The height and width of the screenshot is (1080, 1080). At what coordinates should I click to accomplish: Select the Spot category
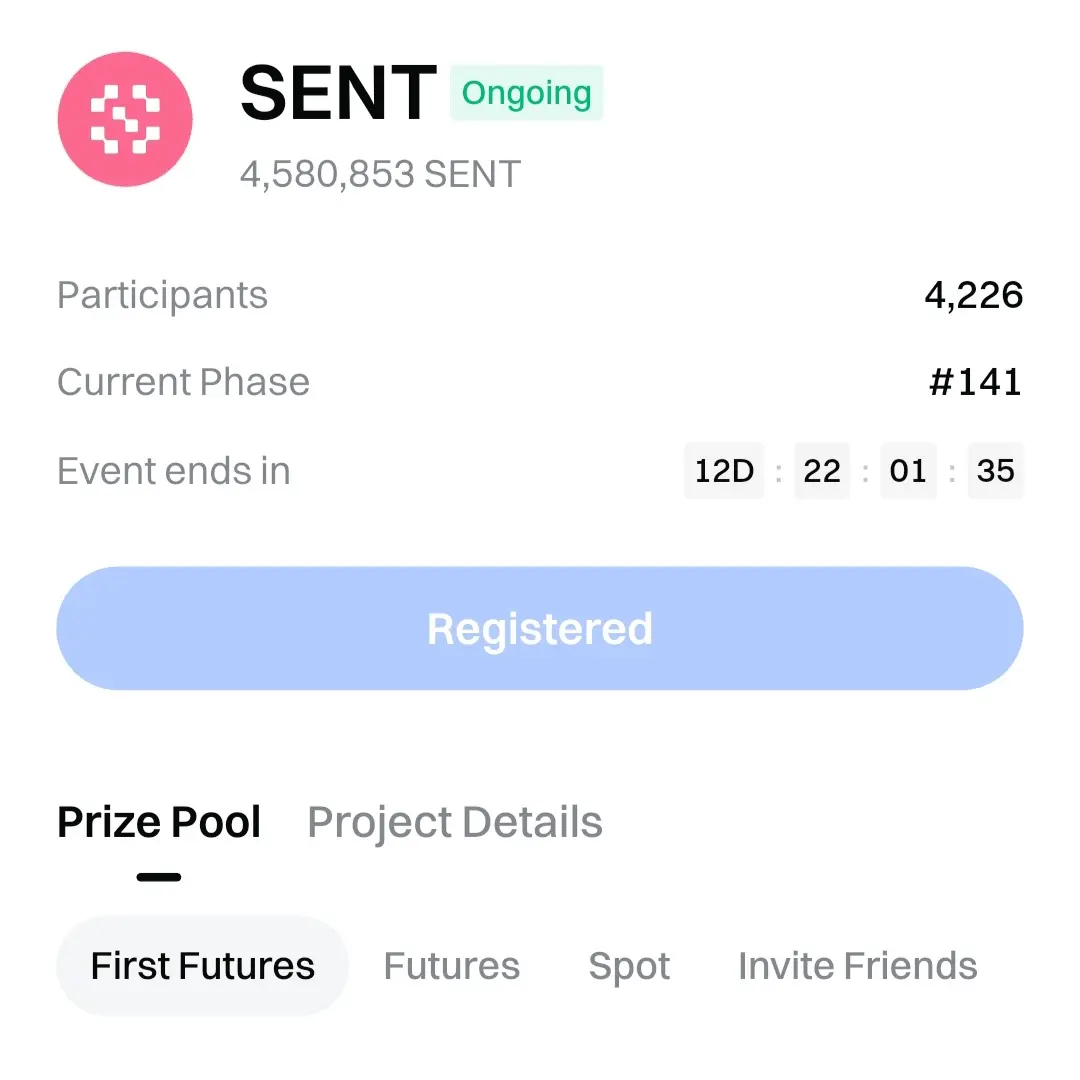(629, 966)
